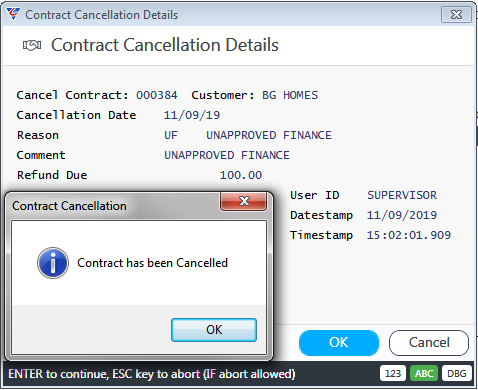Click the handshake icon beside the heading
This screenshot has width=478, height=390.
pyautogui.click(x=32, y=45)
